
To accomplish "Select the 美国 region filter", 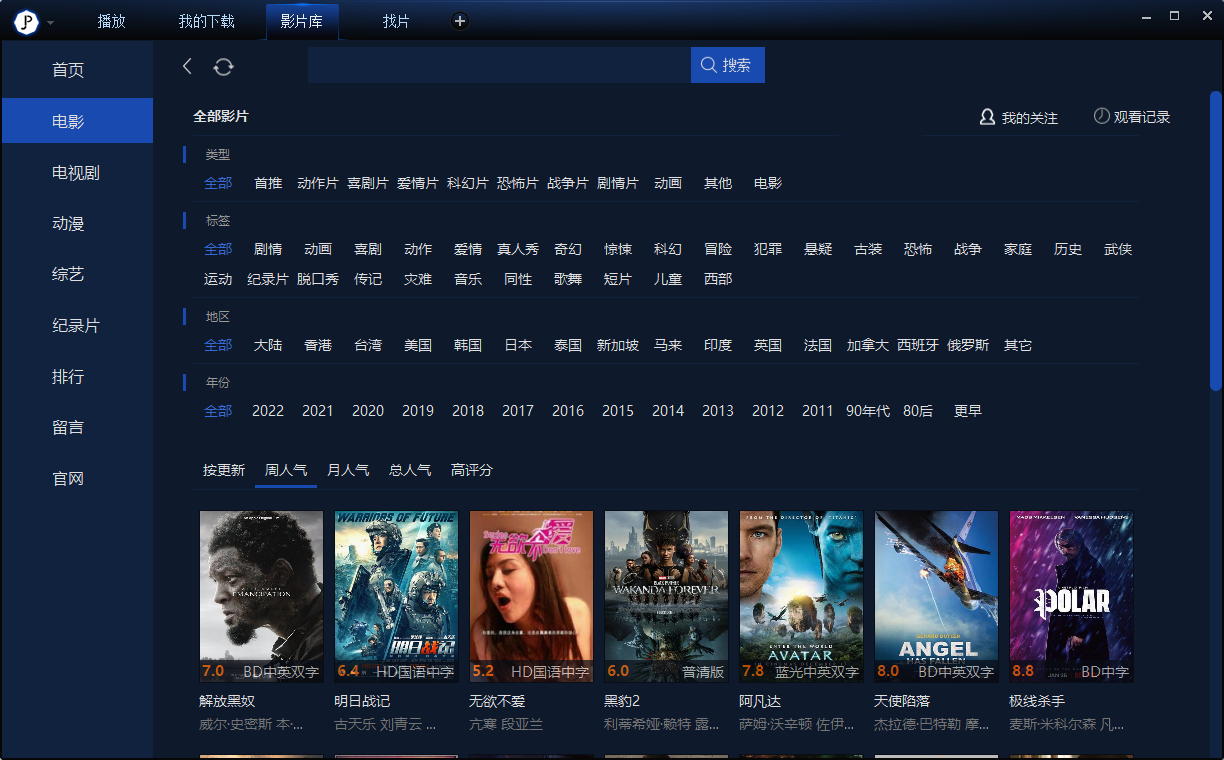I will (x=418, y=345).
